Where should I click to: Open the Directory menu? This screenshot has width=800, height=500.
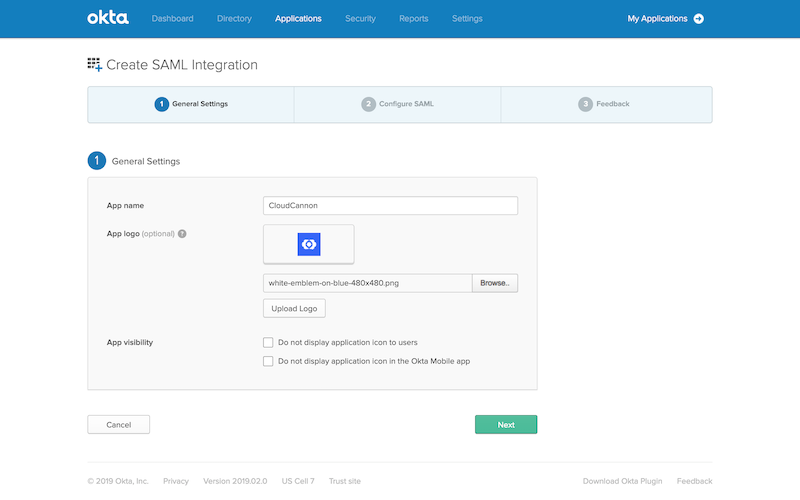tap(234, 18)
